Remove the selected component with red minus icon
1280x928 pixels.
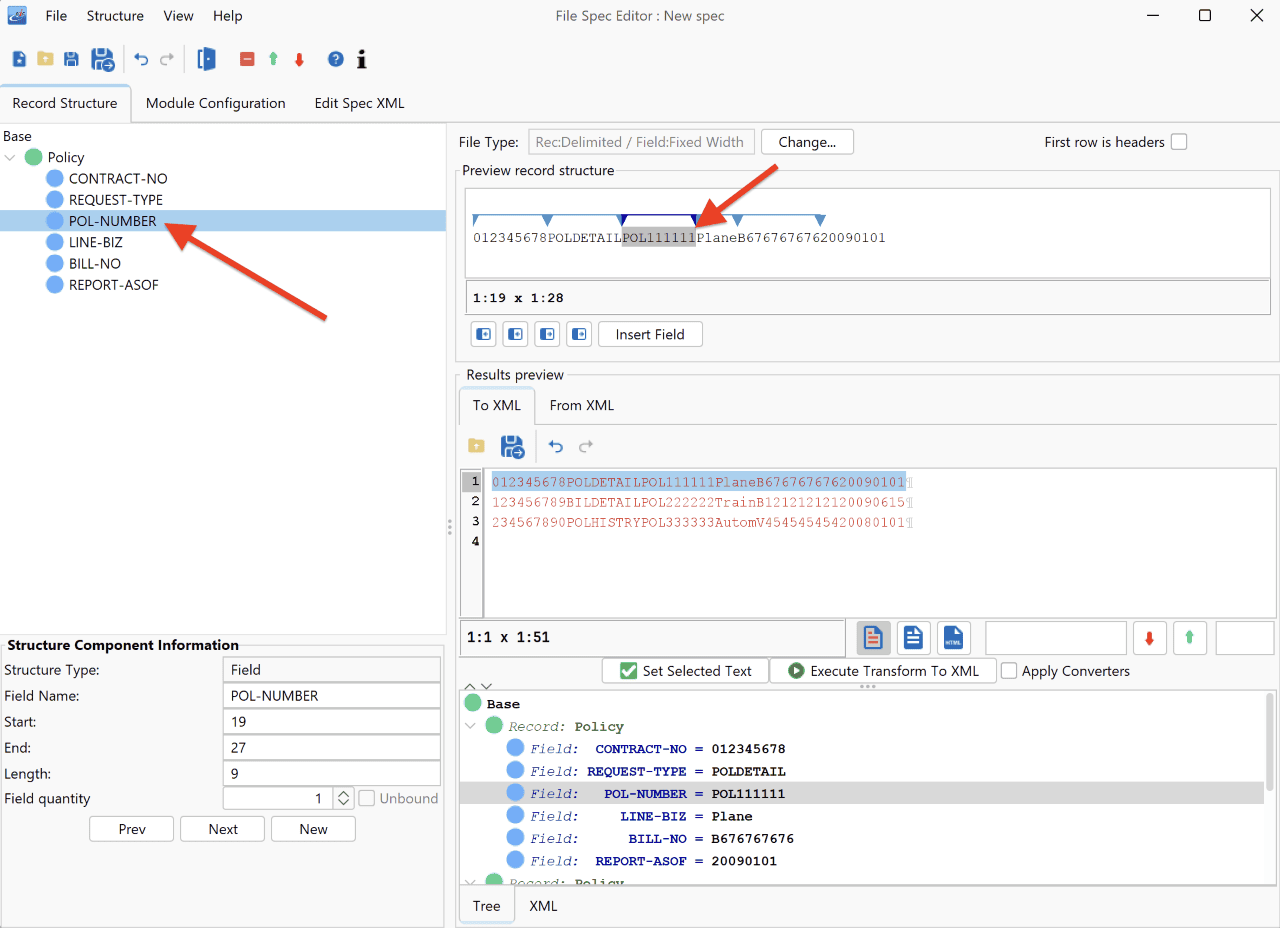pos(247,59)
